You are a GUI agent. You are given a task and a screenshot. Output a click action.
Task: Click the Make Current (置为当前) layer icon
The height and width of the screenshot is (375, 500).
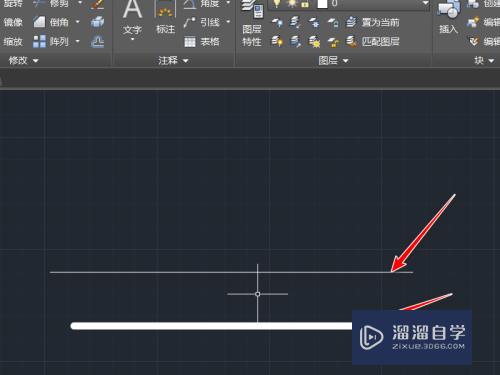coord(351,22)
